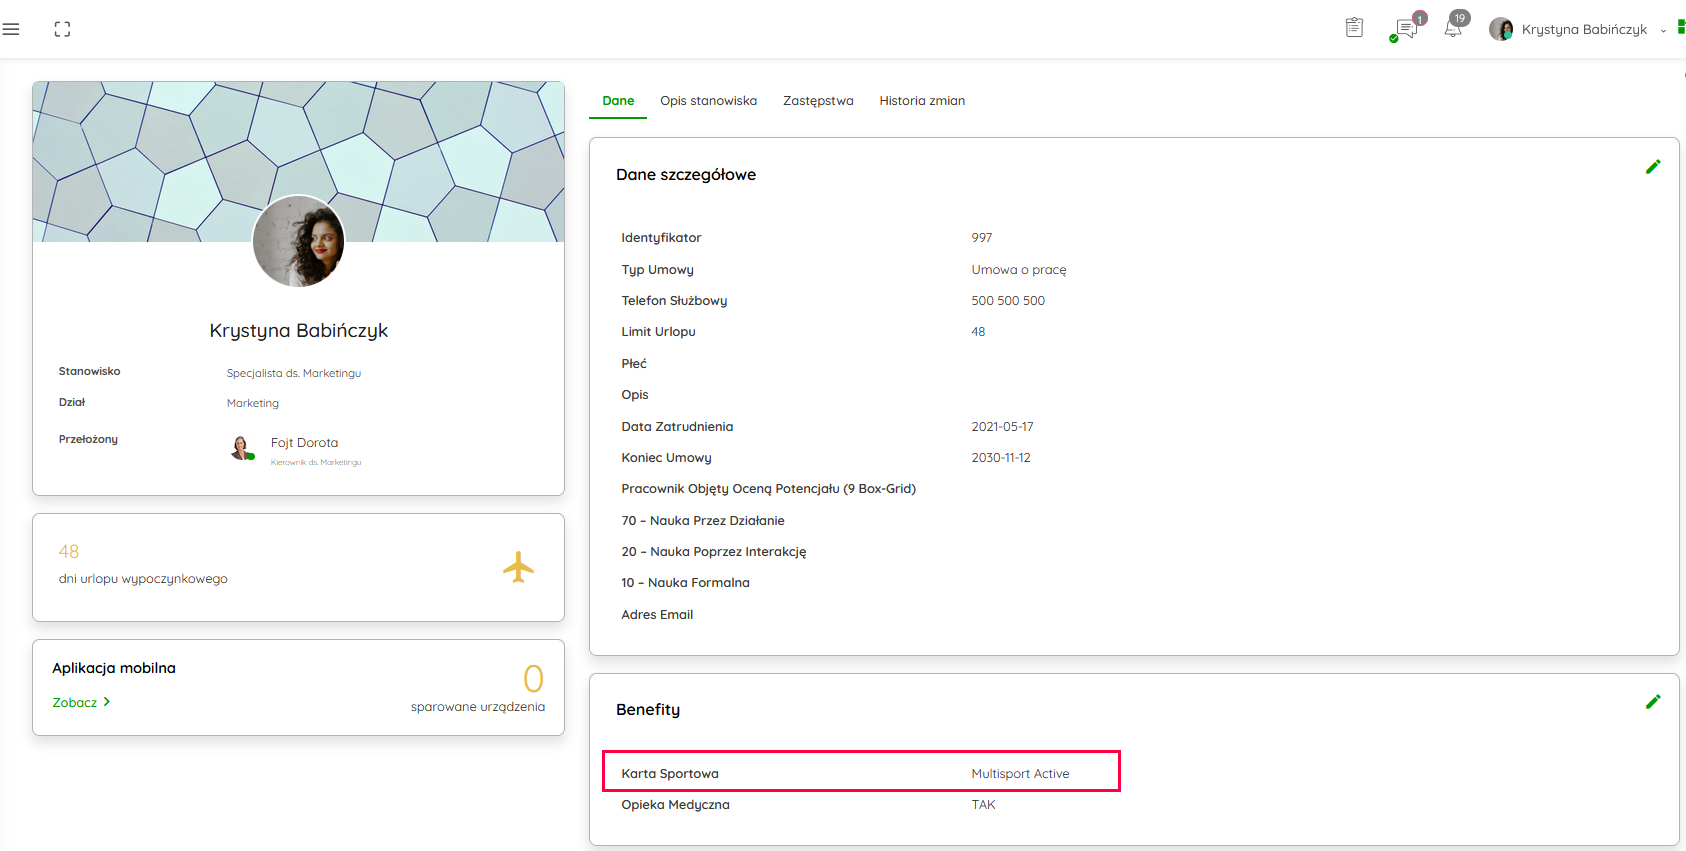1686x851 pixels.
Task: Open the Zastępstwa tab
Action: pyautogui.click(x=818, y=101)
